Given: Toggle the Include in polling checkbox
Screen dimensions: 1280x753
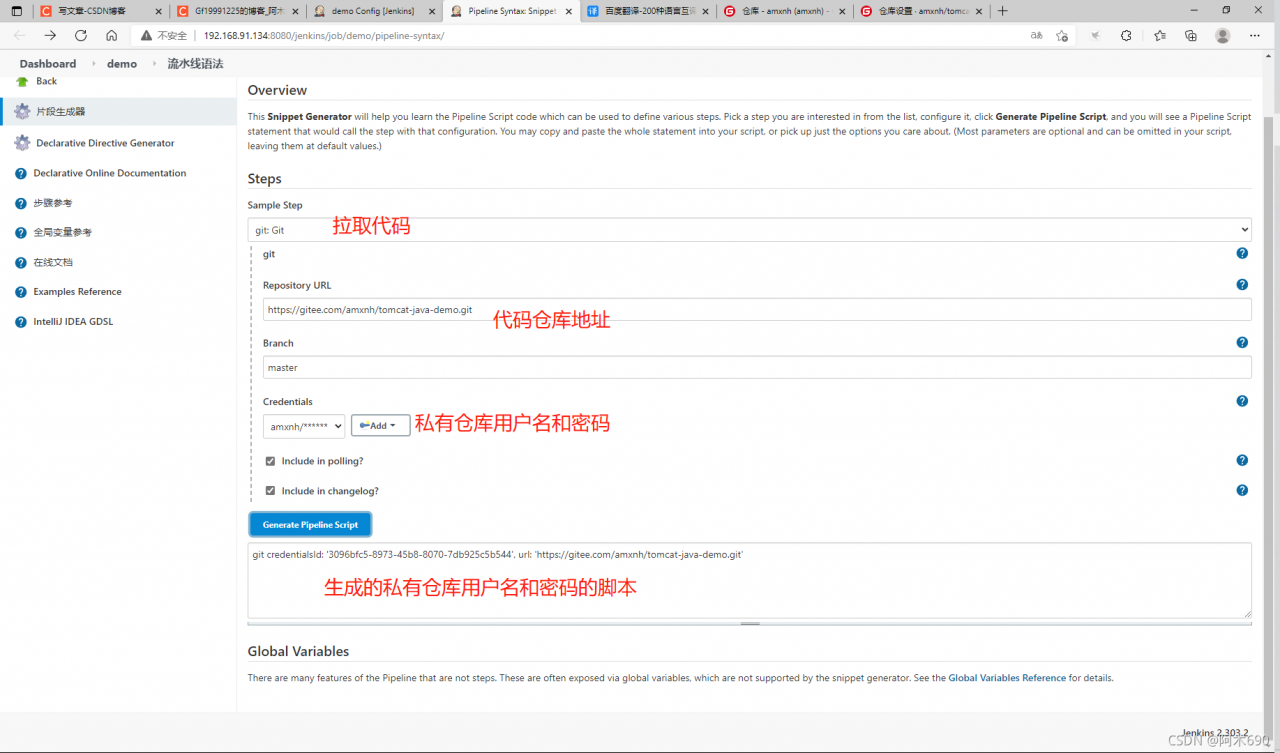Looking at the screenshot, I should (x=270, y=462).
